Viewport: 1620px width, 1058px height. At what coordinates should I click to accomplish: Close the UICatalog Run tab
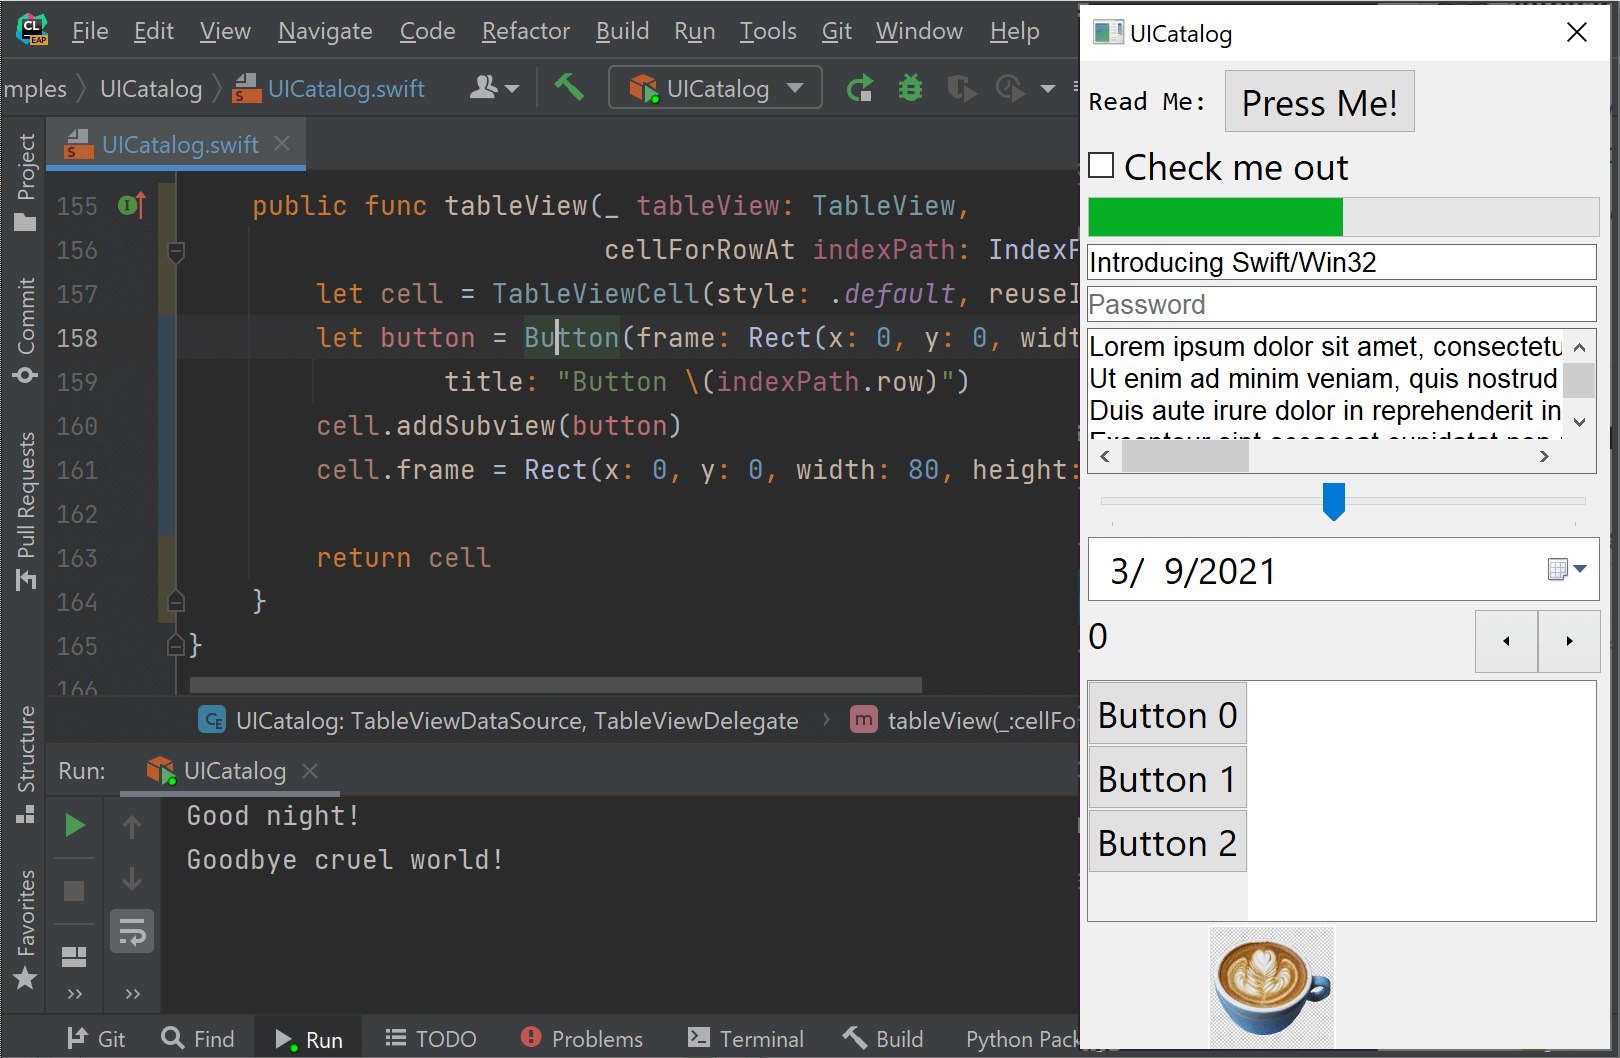point(310,771)
